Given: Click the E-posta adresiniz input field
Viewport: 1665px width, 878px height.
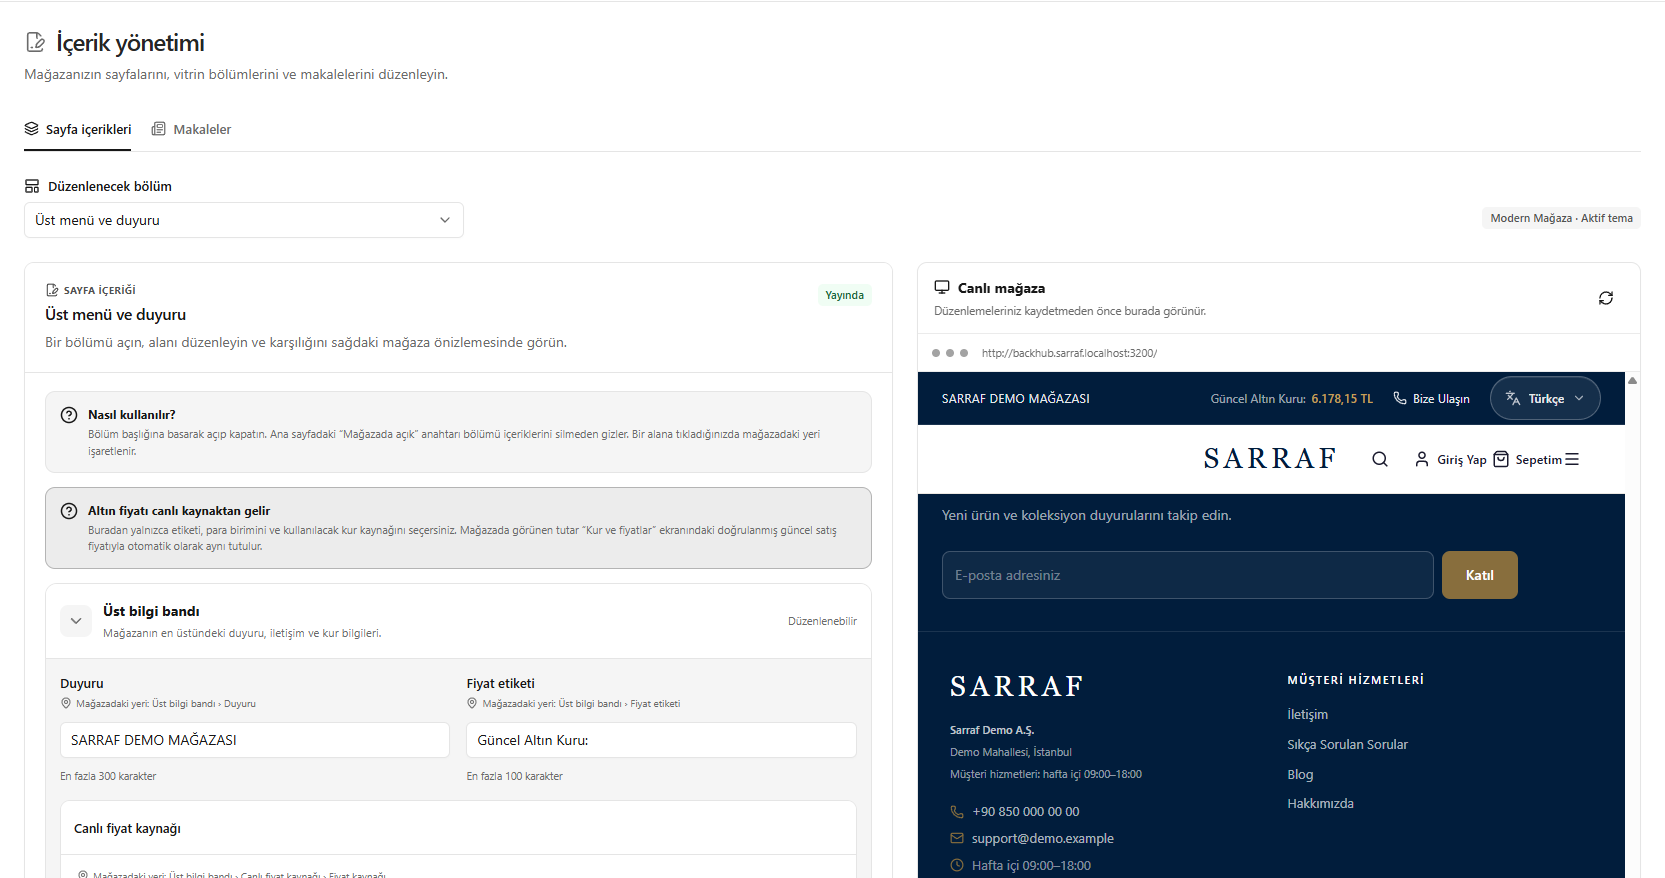Looking at the screenshot, I should pyautogui.click(x=1188, y=575).
